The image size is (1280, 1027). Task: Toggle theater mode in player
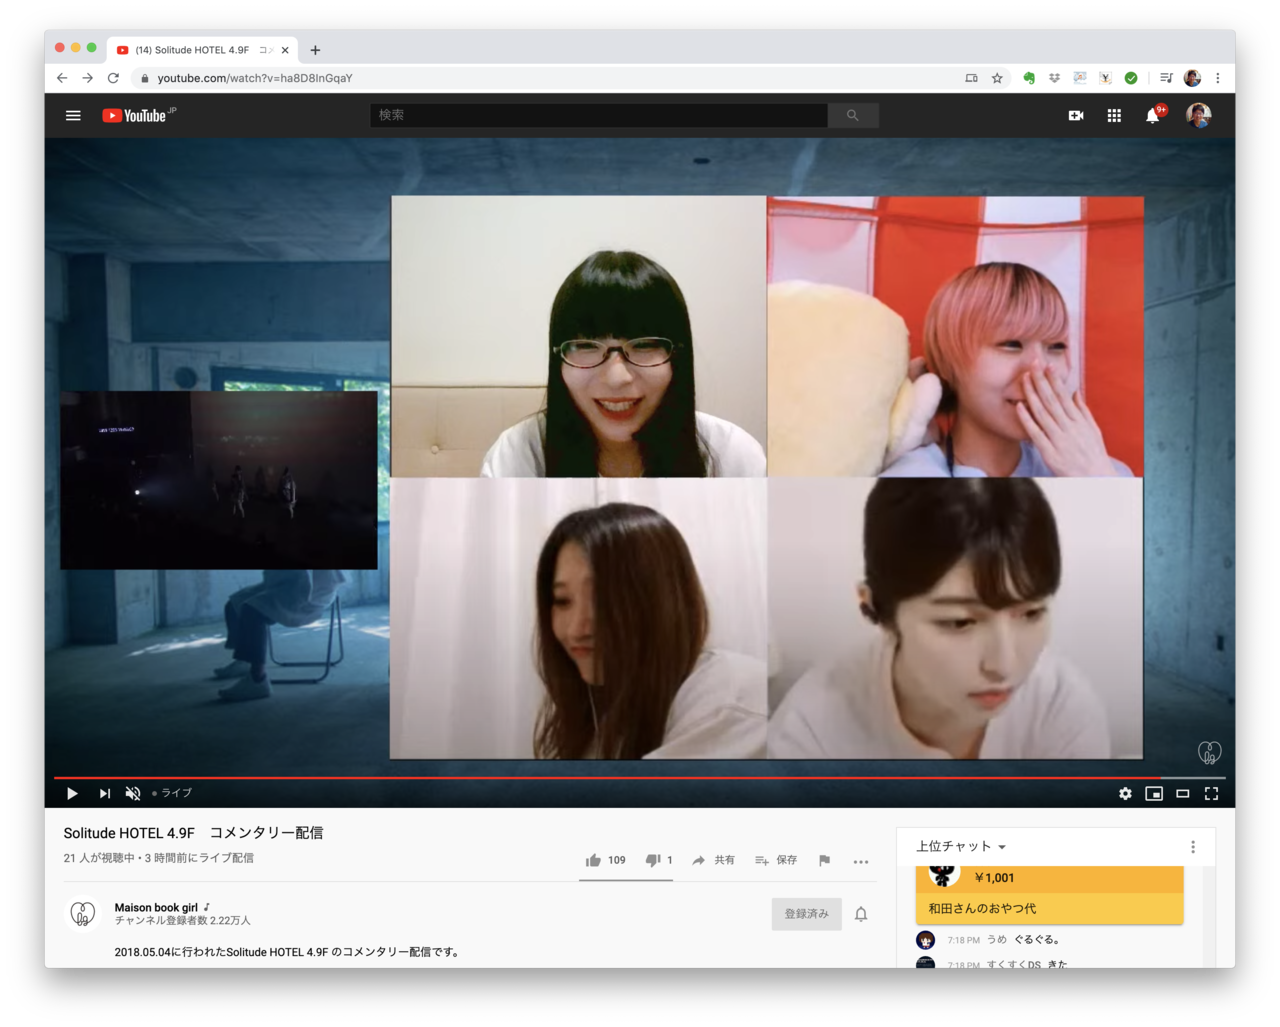tap(1182, 793)
